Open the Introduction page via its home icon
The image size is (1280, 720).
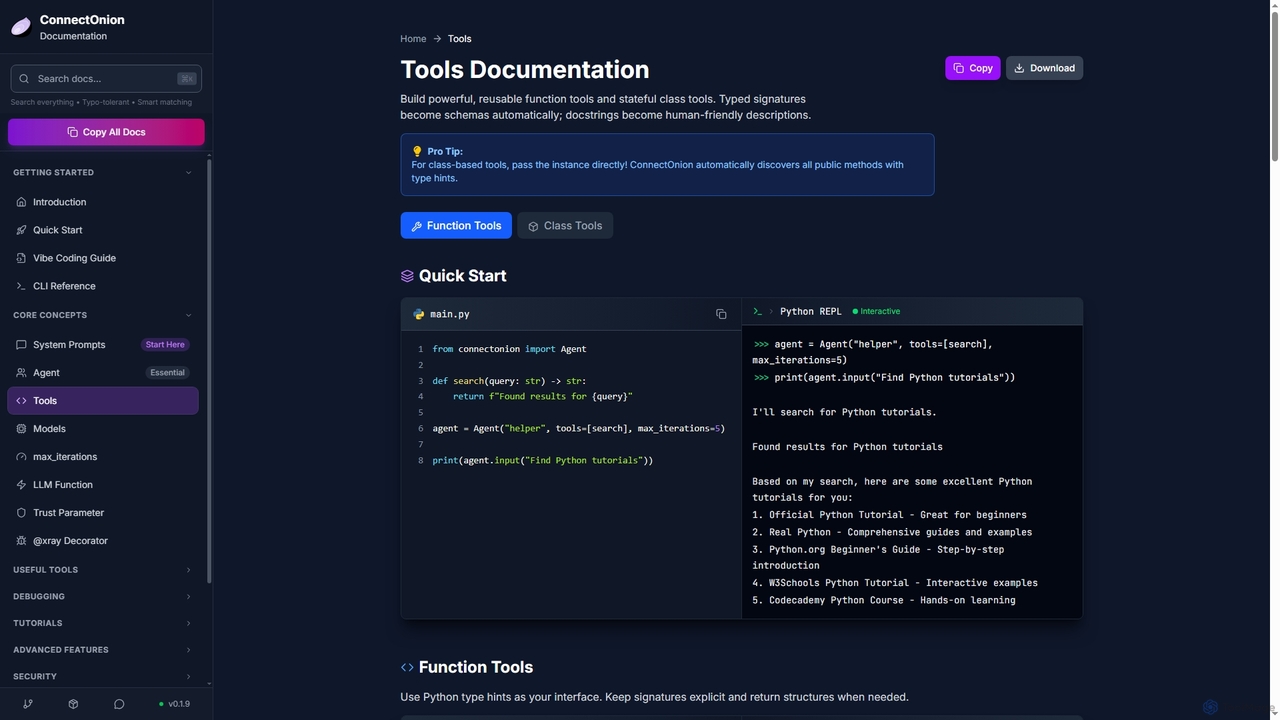22,202
